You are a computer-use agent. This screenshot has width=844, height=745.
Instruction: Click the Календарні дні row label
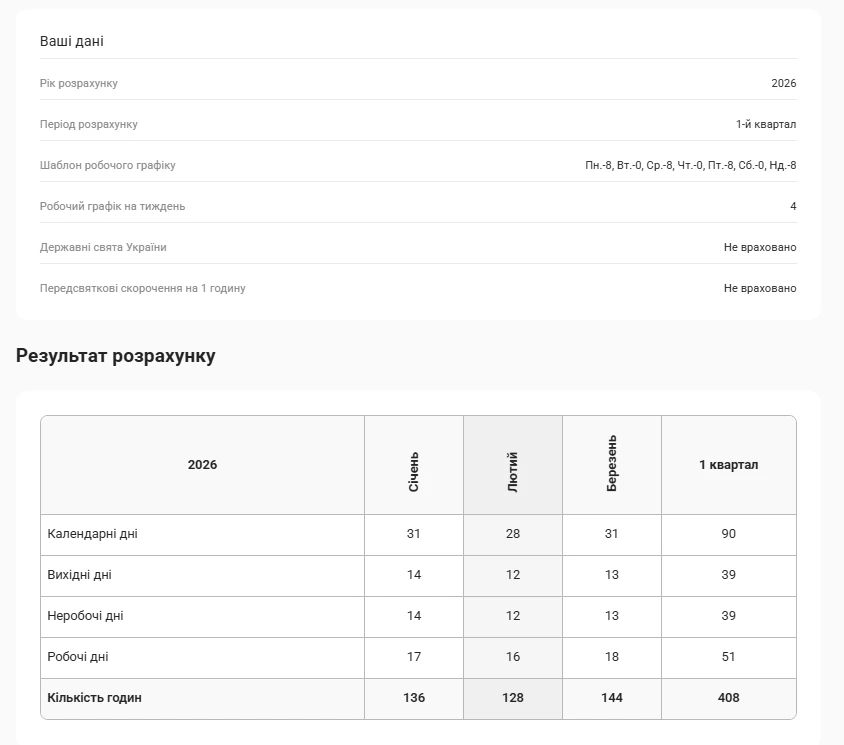pyautogui.click(x=93, y=534)
